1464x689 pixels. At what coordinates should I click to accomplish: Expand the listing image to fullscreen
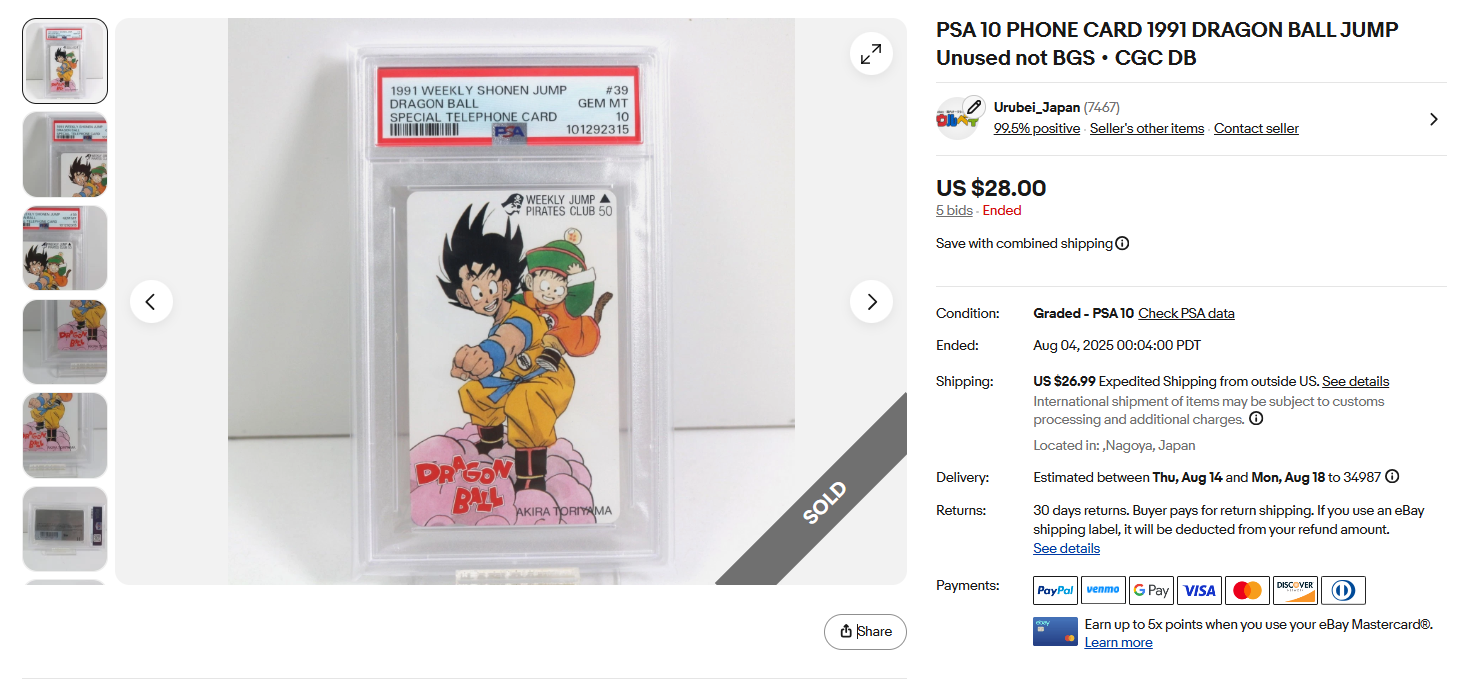871,54
